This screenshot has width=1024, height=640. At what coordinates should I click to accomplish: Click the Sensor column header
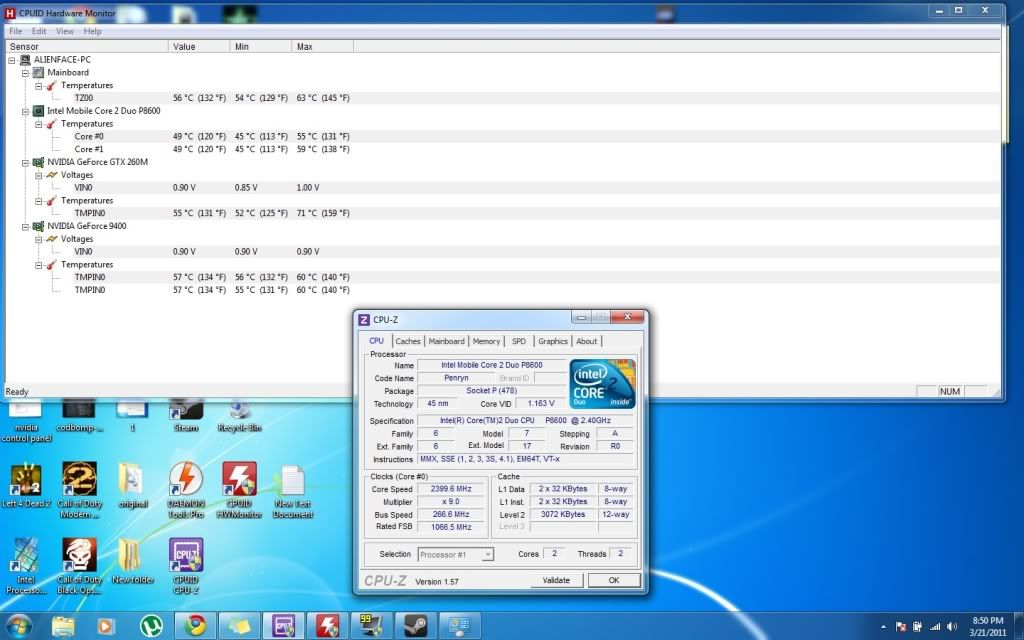[x=87, y=47]
